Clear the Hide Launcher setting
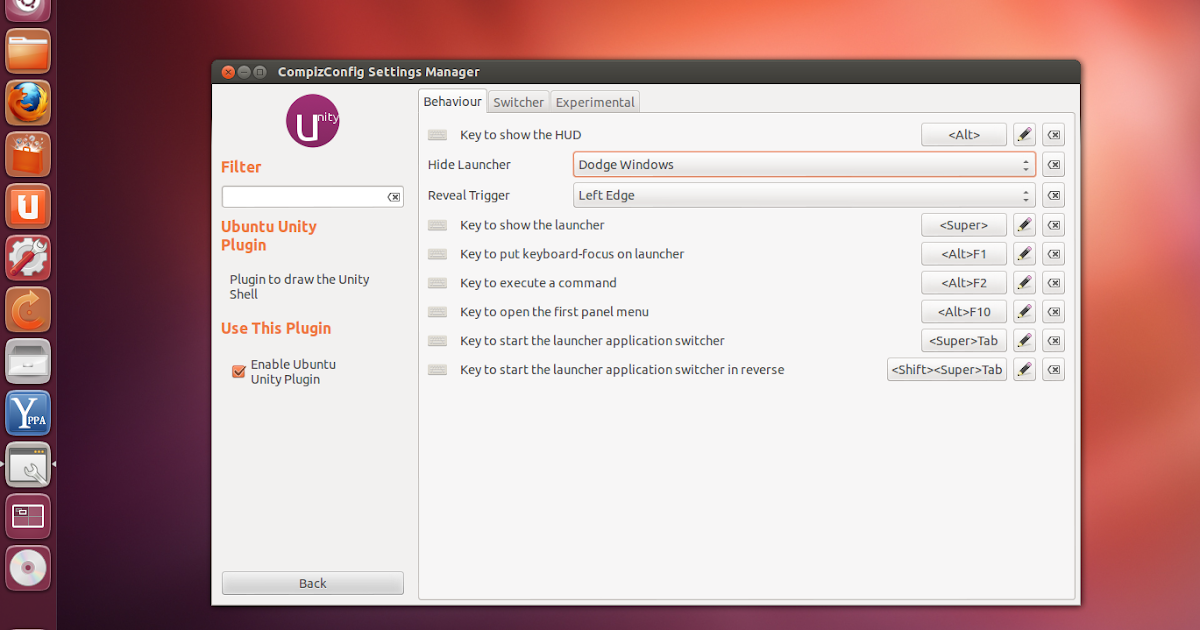 (x=1052, y=164)
